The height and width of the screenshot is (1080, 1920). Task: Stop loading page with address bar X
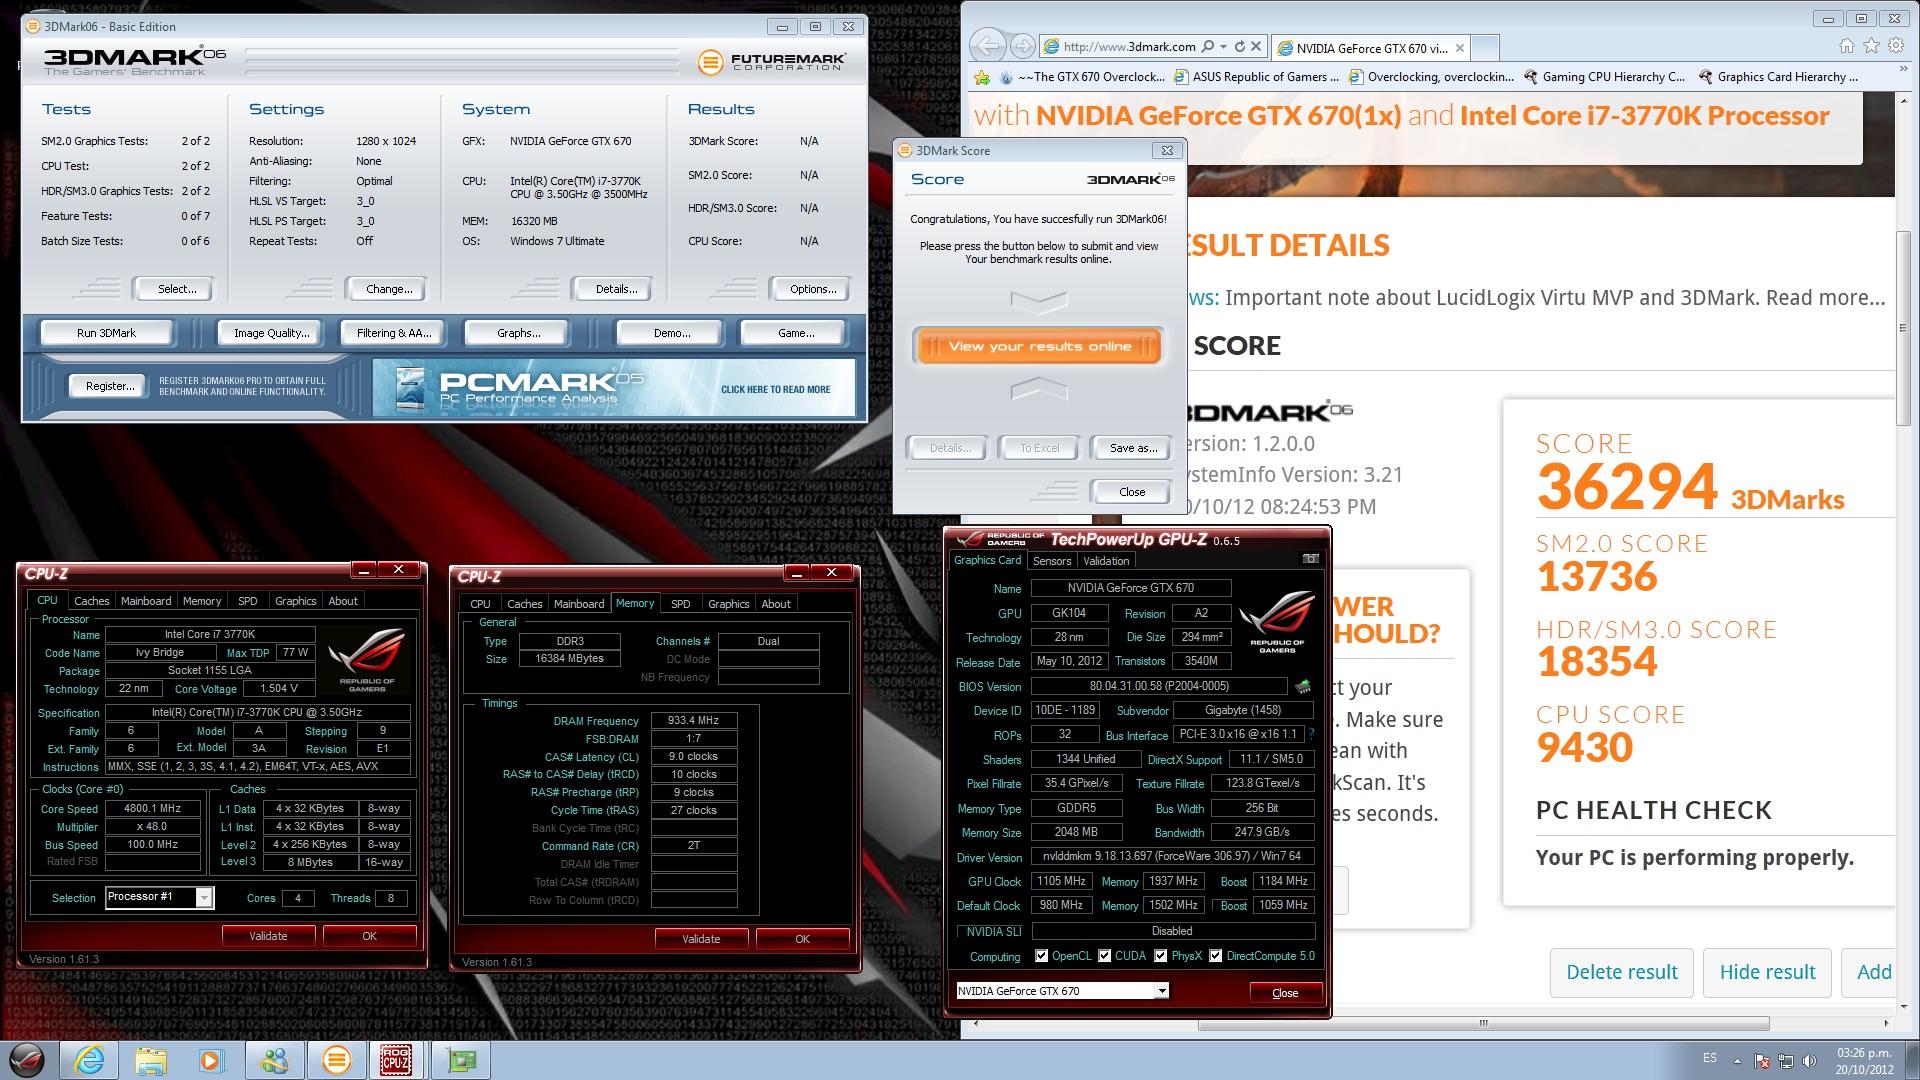[1257, 46]
